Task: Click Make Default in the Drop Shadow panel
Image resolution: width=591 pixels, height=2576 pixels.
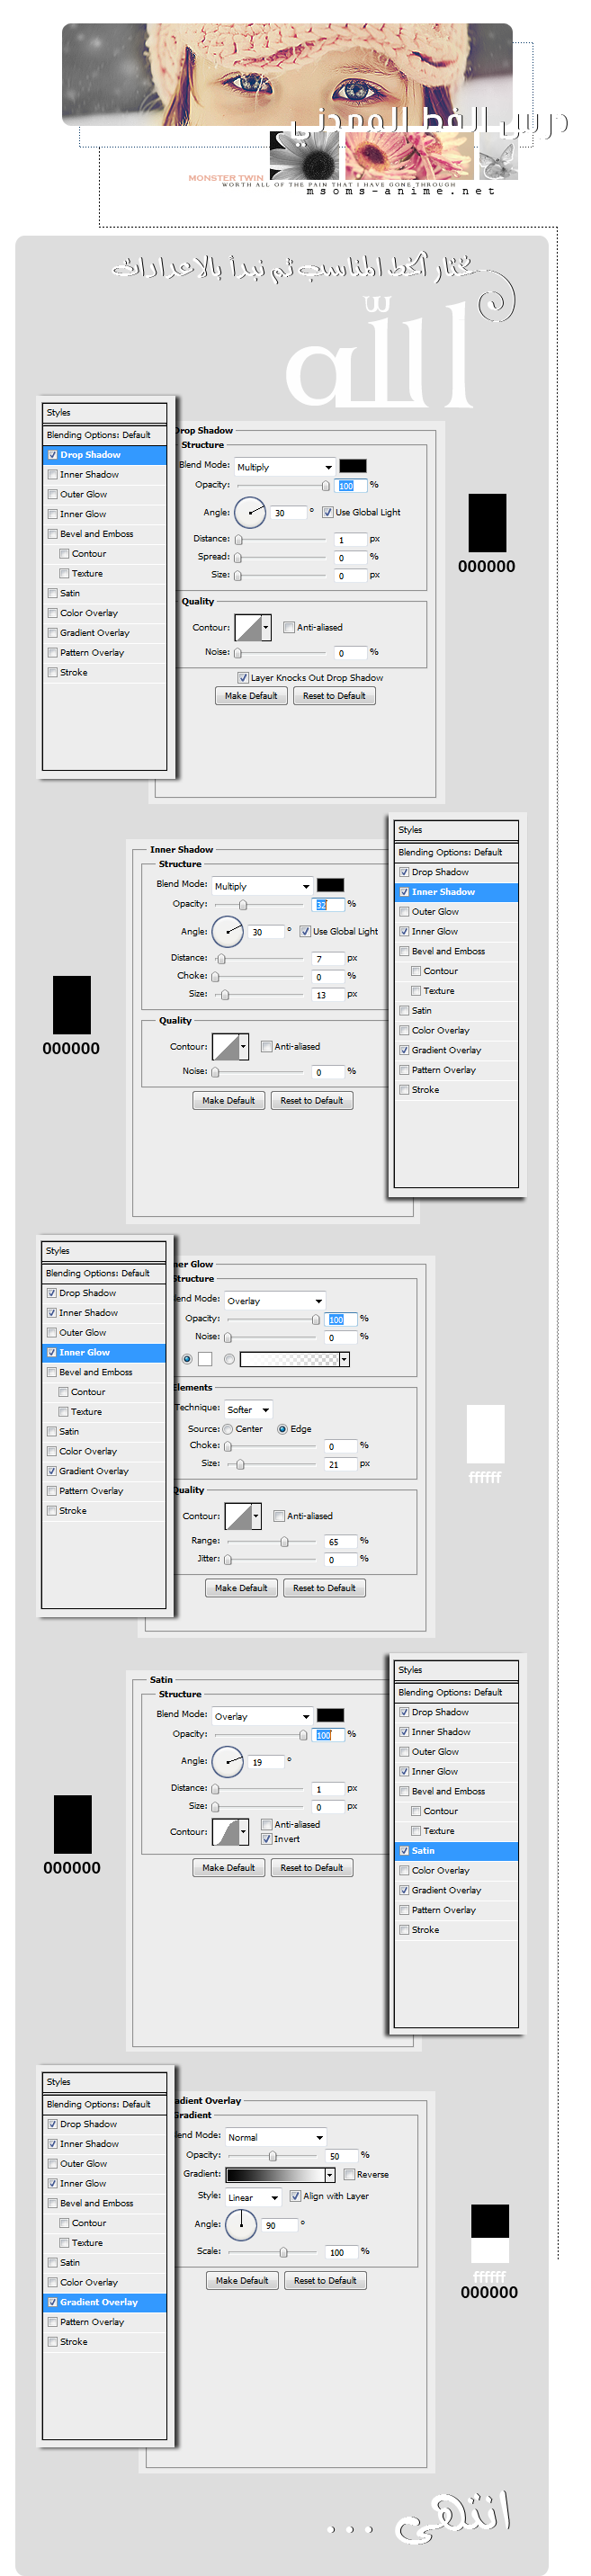Action: [x=250, y=695]
